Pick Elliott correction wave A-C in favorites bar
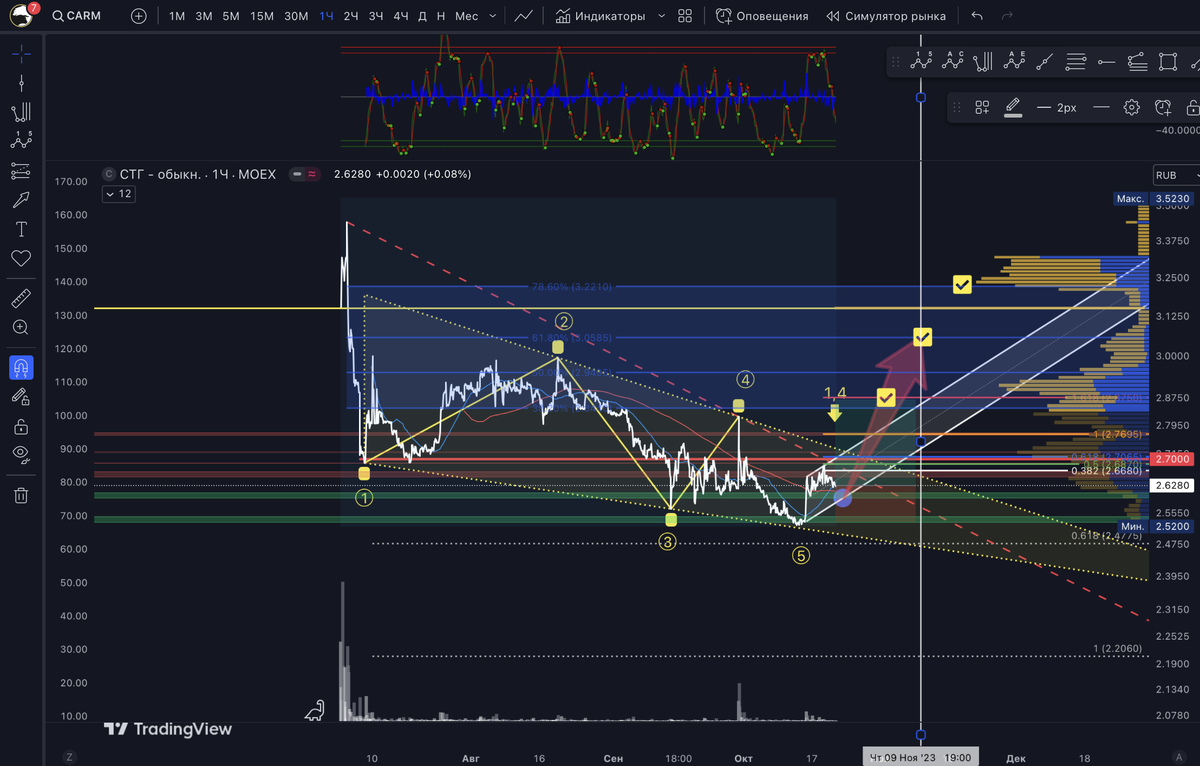 pyautogui.click(x=953, y=62)
